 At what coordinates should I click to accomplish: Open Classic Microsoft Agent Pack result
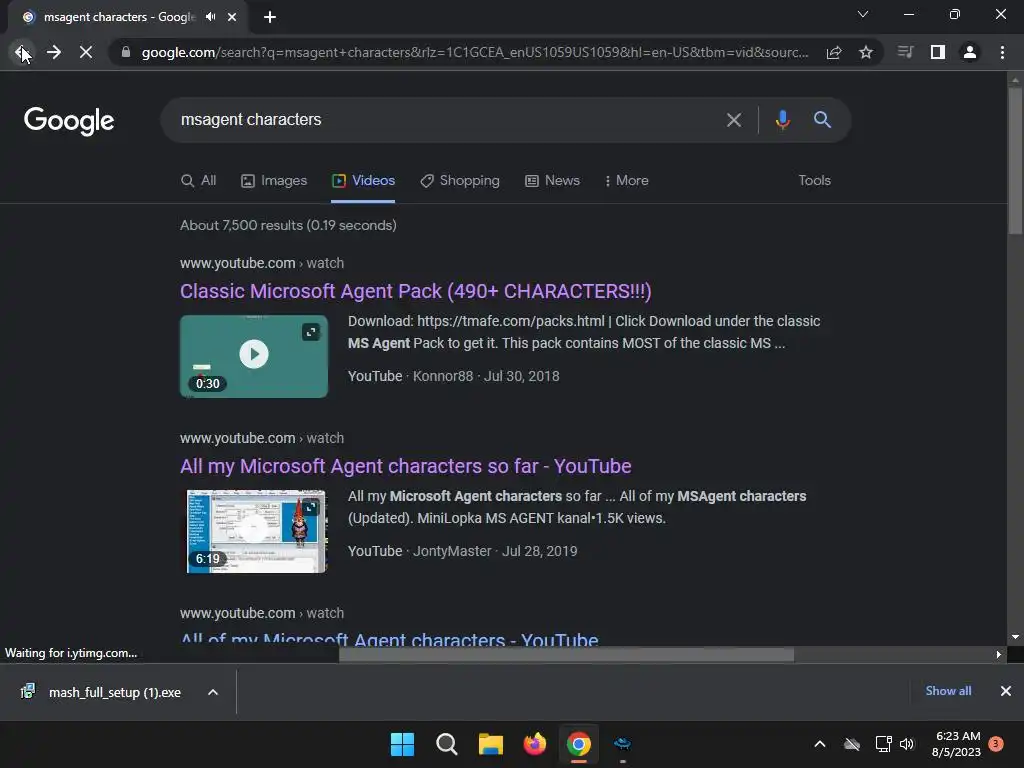pyautogui.click(x=416, y=291)
